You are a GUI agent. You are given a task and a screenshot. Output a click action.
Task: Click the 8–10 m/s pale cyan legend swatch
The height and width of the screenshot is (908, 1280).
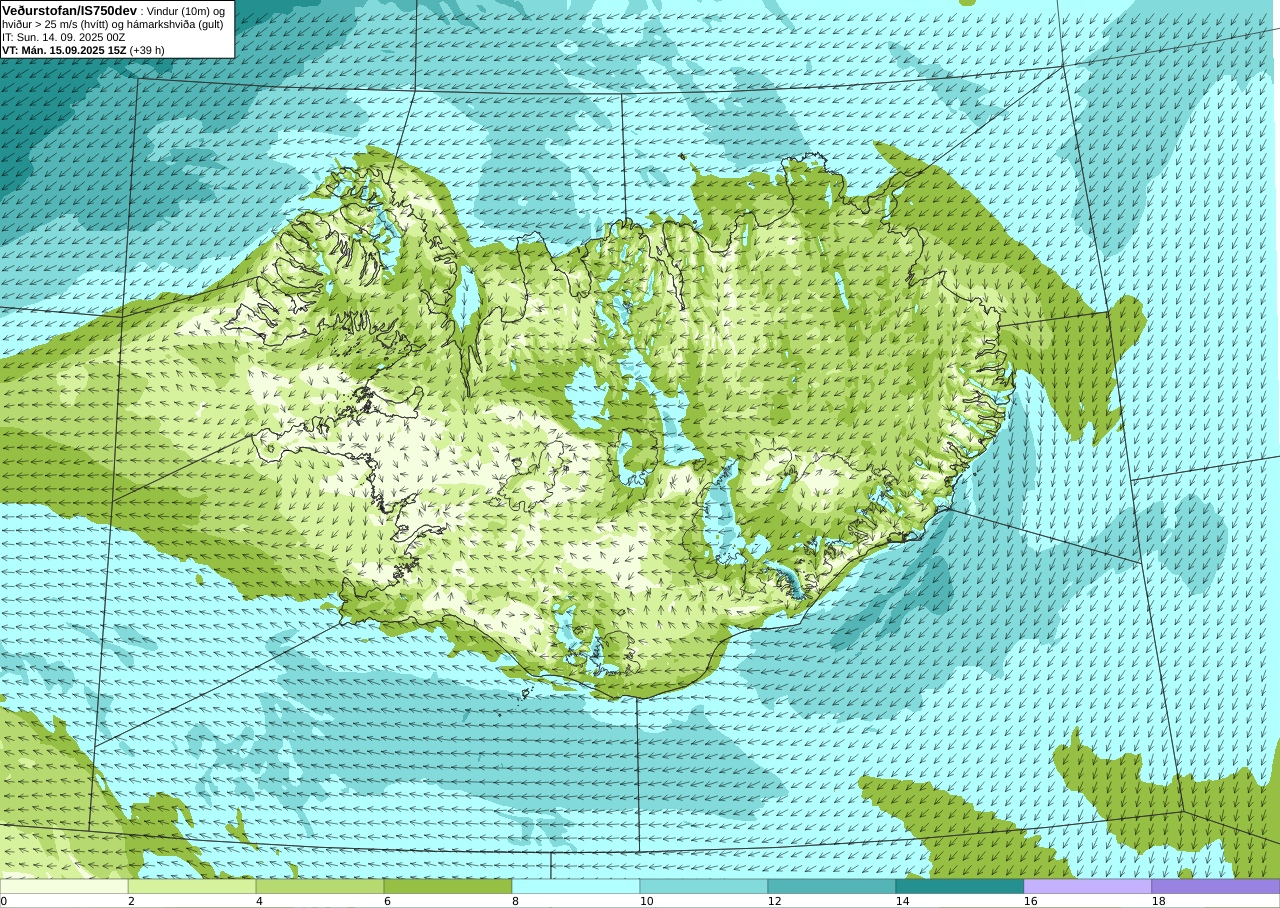tap(576, 886)
